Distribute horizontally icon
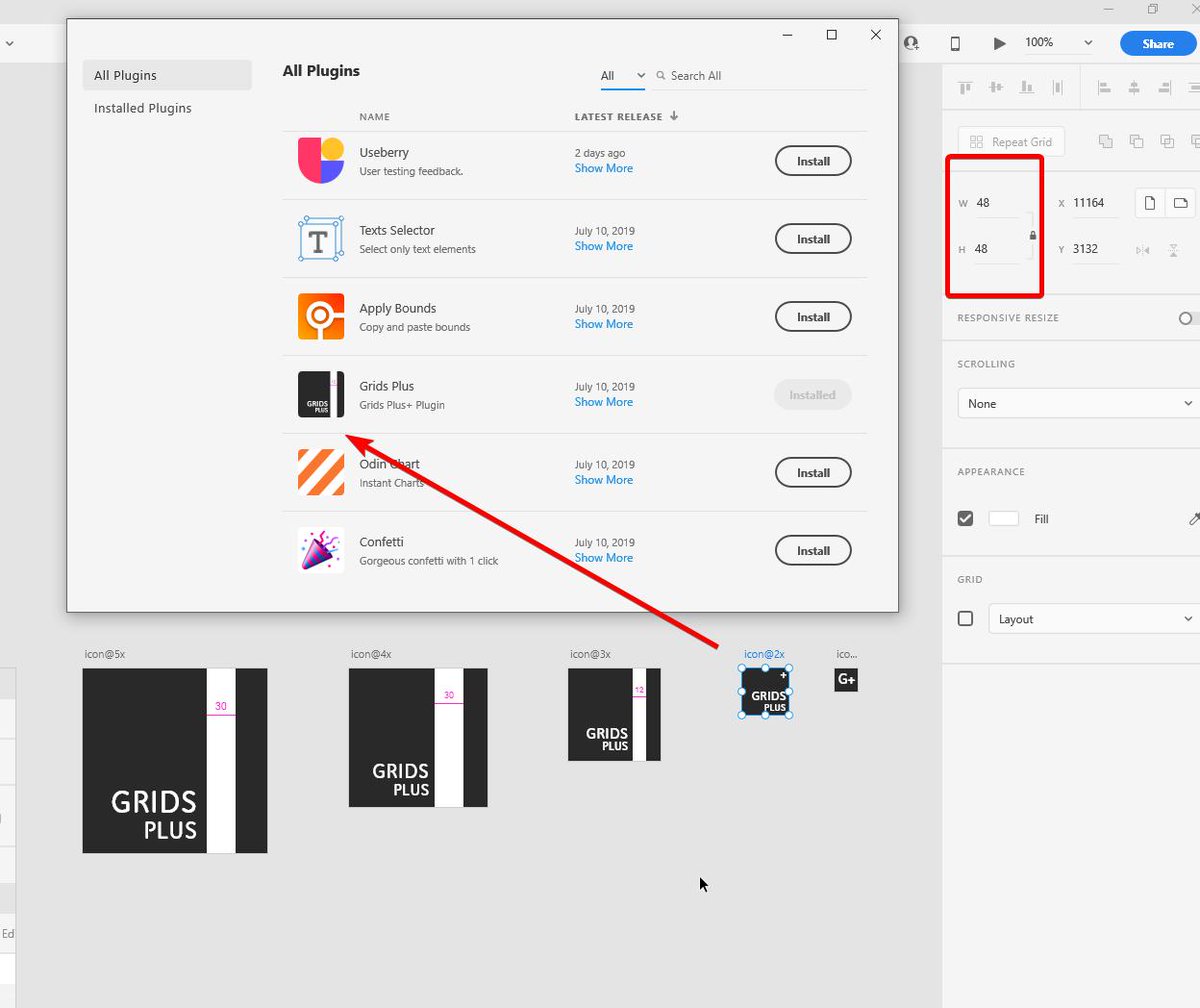The height and width of the screenshot is (1008, 1200). 1057,88
